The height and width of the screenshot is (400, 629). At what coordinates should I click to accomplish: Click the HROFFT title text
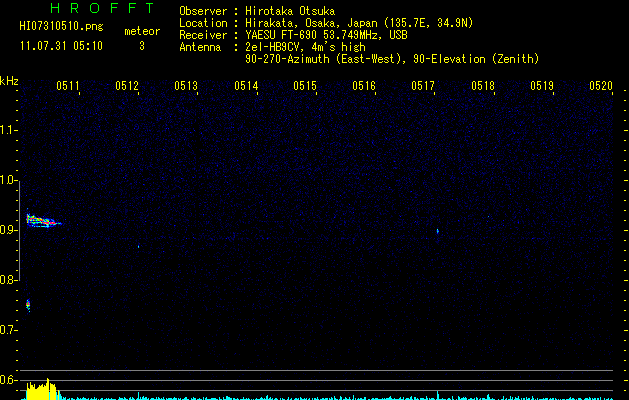(x=102, y=8)
